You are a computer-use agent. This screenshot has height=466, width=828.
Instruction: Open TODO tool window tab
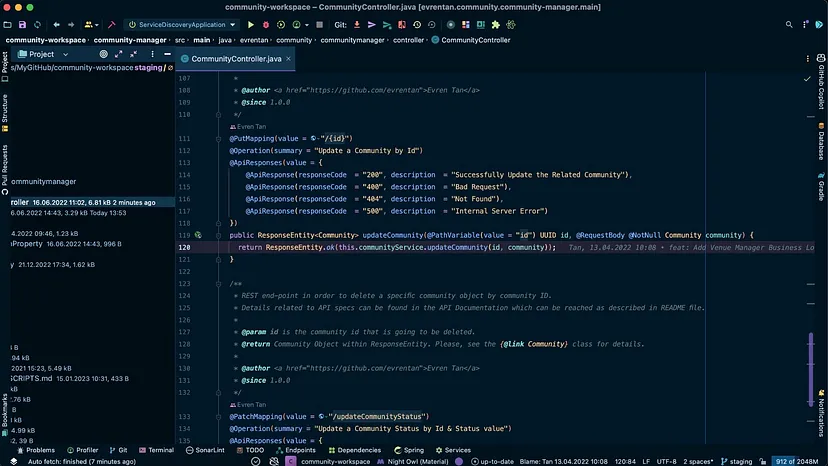point(250,450)
